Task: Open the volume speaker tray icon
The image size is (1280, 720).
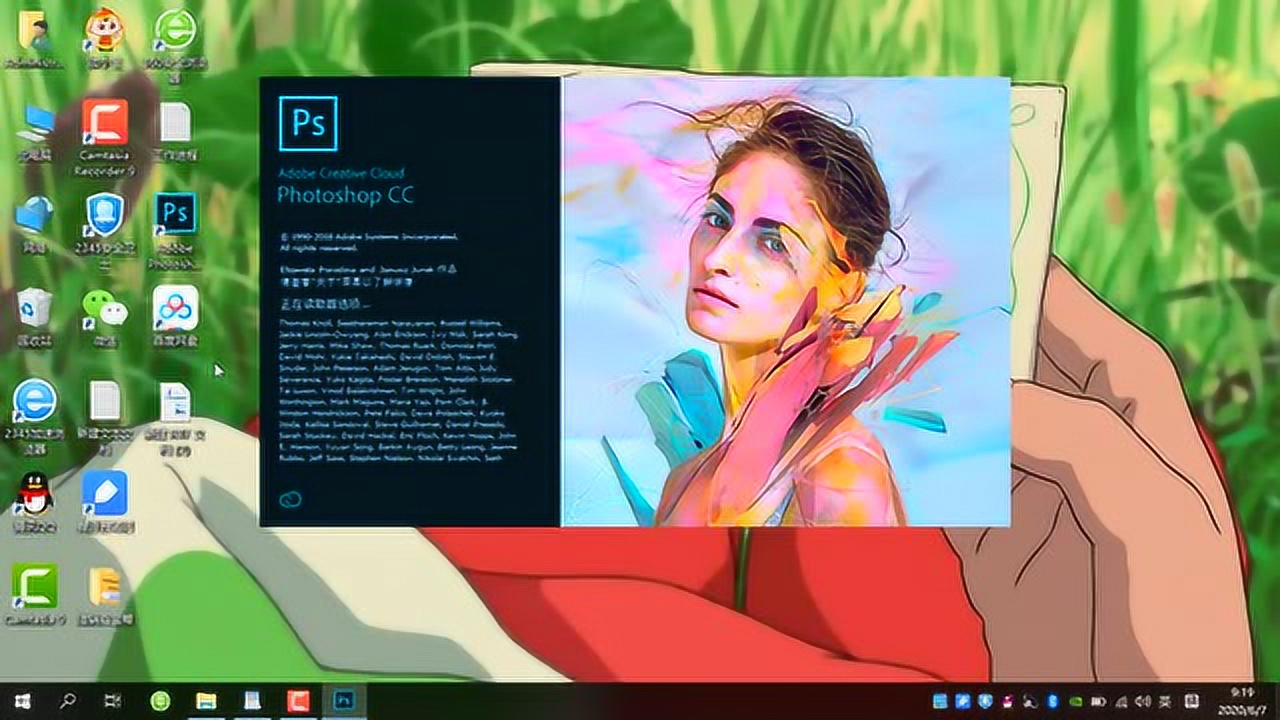Action: pyautogui.click(x=1143, y=701)
